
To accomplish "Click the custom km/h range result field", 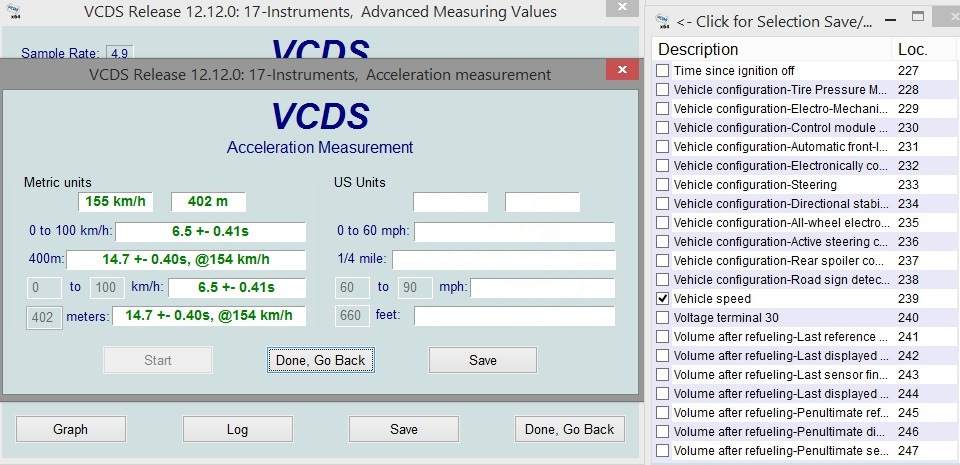I will [236, 288].
